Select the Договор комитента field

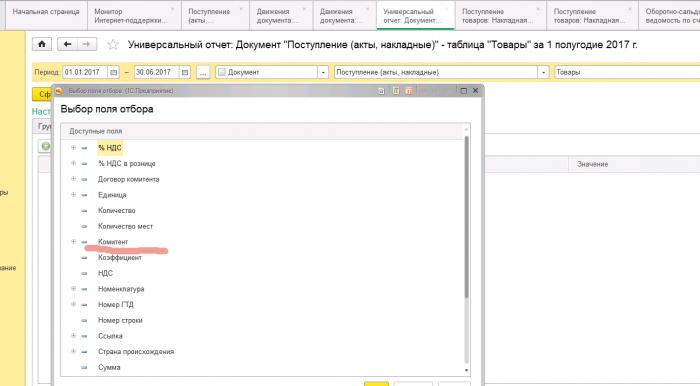point(129,179)
